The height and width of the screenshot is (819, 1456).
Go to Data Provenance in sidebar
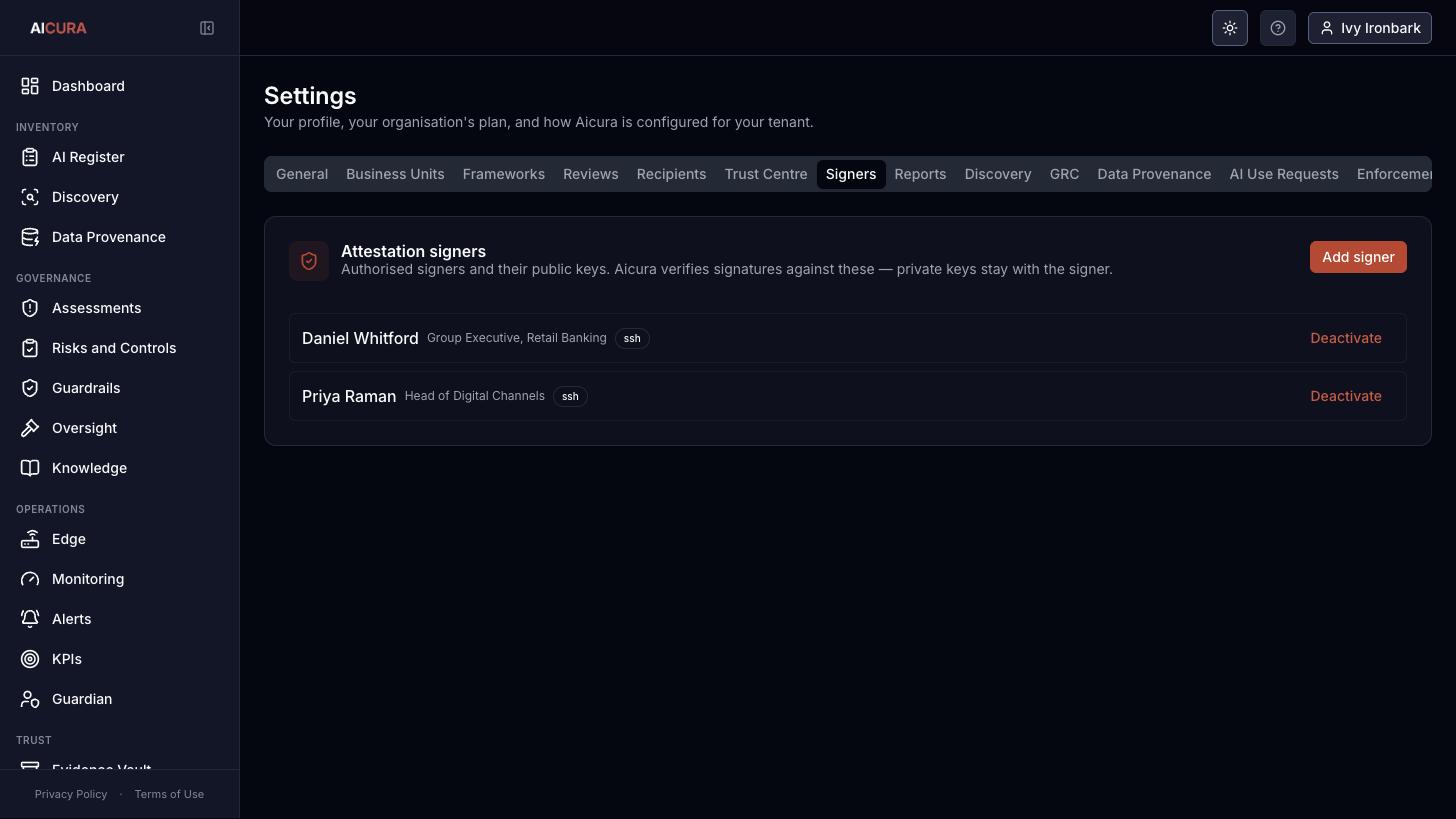click(x=119, y=237)
